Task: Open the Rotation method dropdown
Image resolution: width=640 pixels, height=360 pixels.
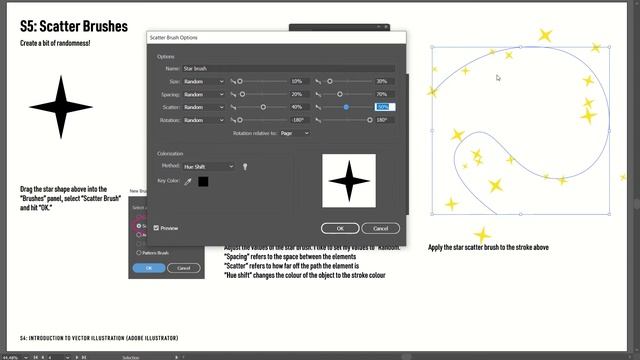Action: click(204, 120)
